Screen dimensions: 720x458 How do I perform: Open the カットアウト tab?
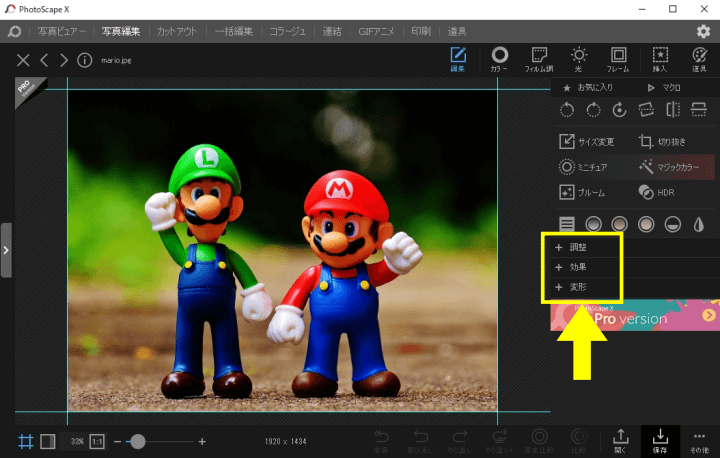[177, 31]
